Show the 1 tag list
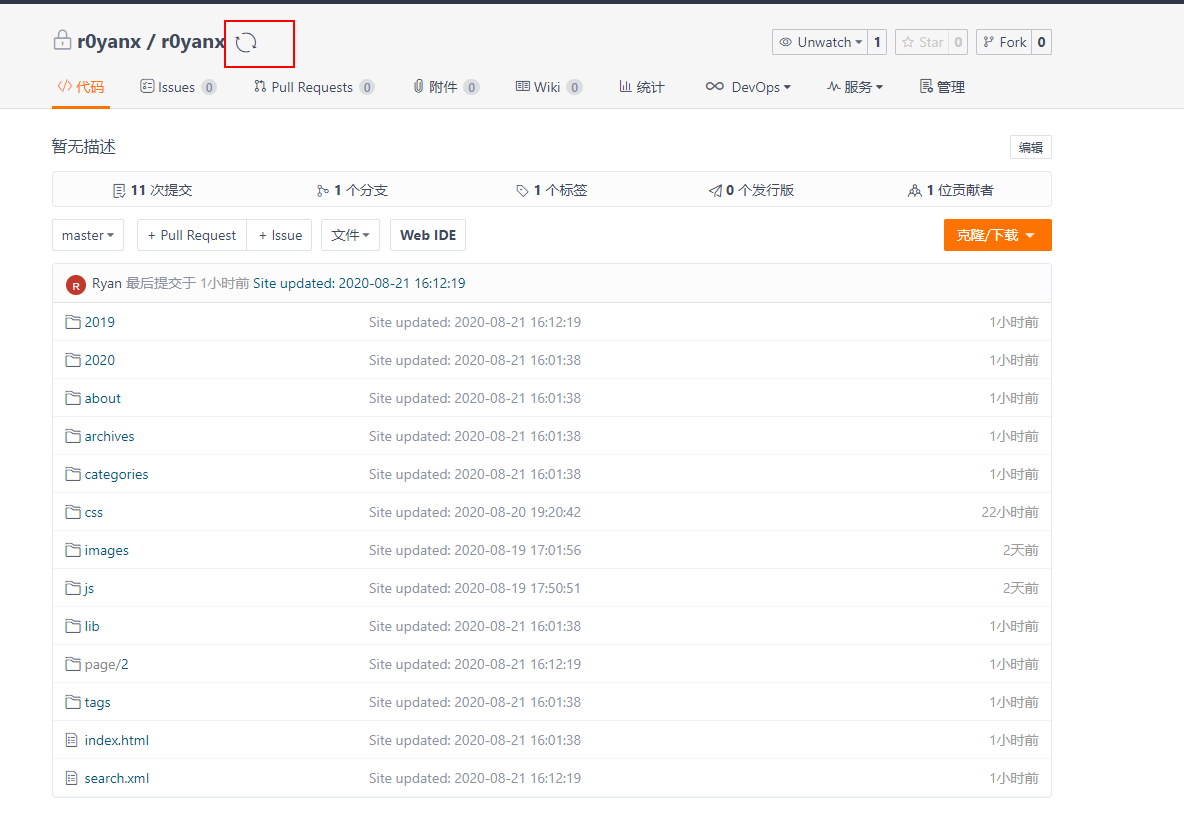Viewport: 1184px width, 816px height. tap(552, 190)
